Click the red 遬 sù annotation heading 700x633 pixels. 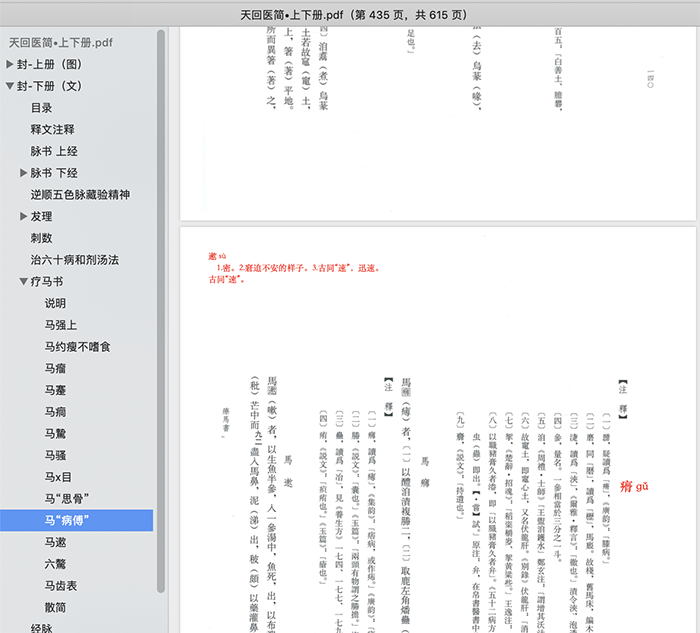217,256
